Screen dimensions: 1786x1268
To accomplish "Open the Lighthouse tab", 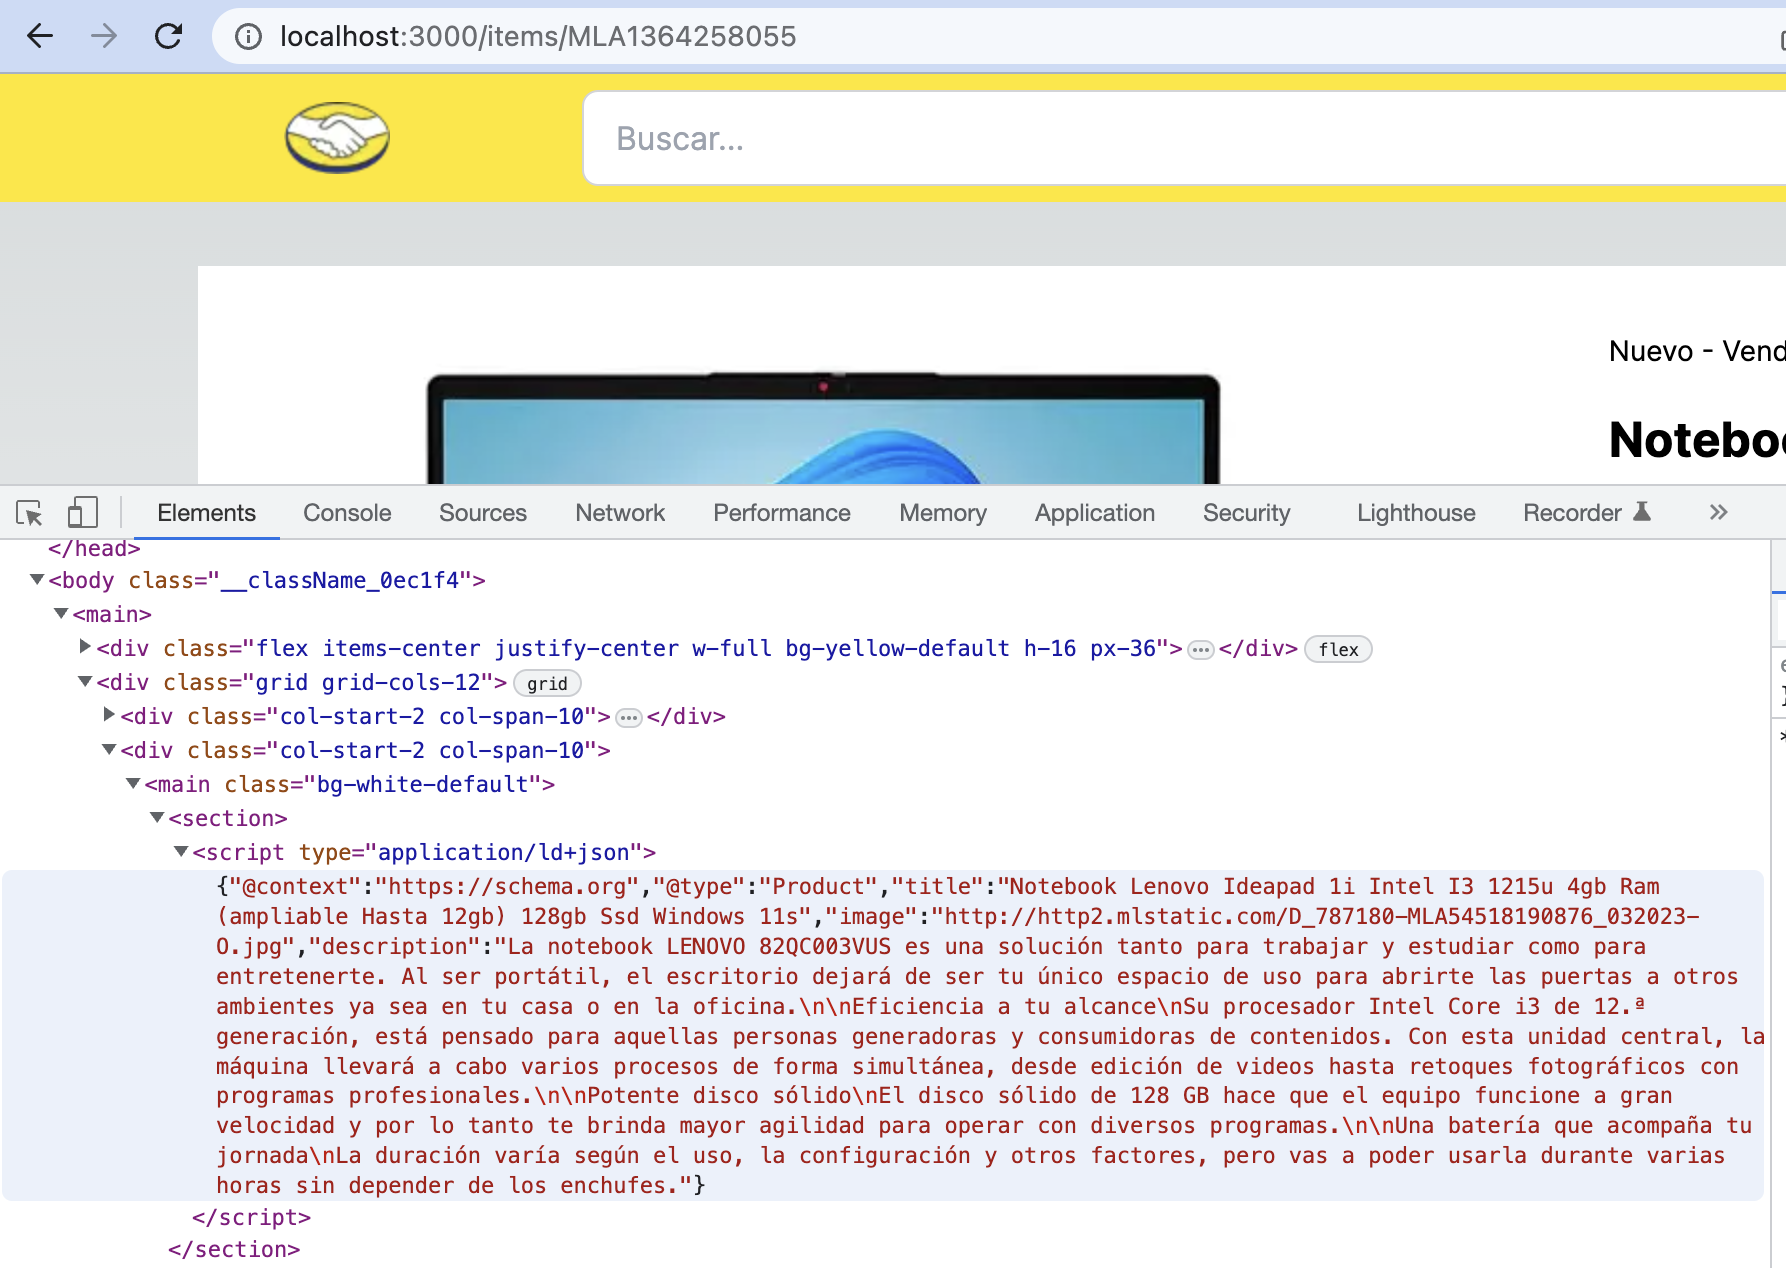I will (x=1416, y=513).
